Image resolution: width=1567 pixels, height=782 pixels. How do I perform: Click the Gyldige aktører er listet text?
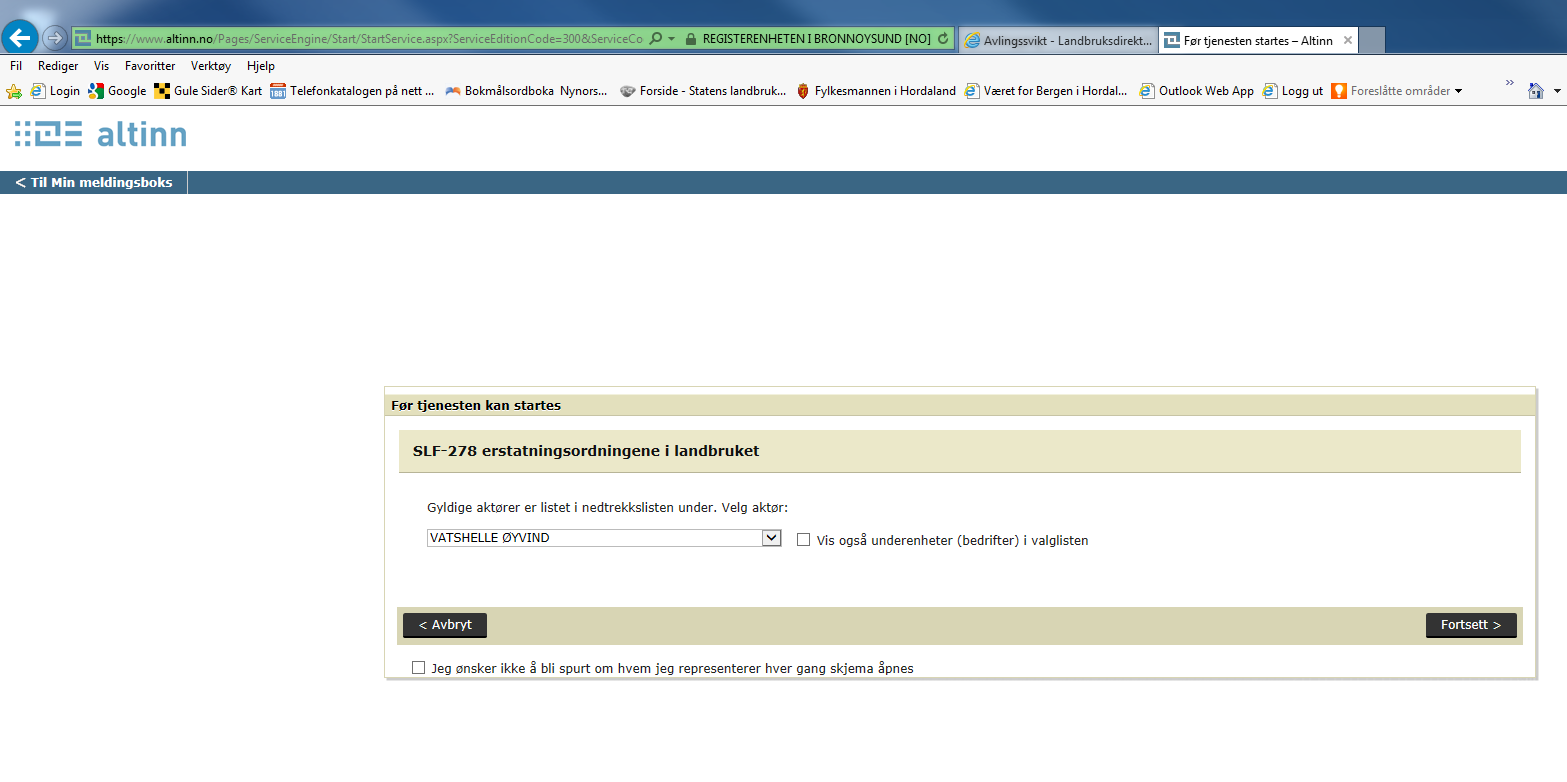tap(607, 508)
